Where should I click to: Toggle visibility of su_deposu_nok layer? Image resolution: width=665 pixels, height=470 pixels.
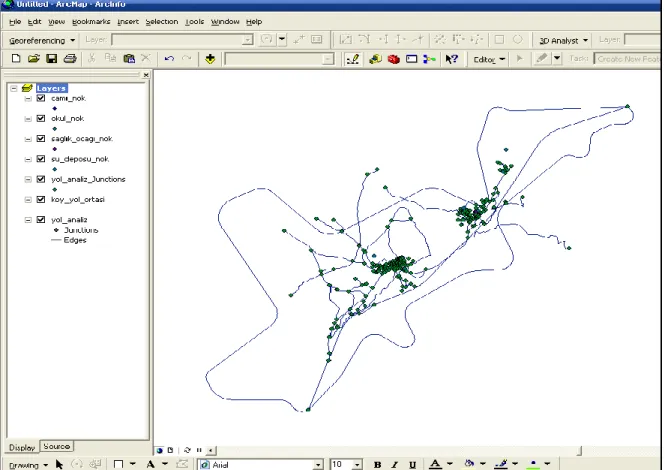click(x=41, y=159)
